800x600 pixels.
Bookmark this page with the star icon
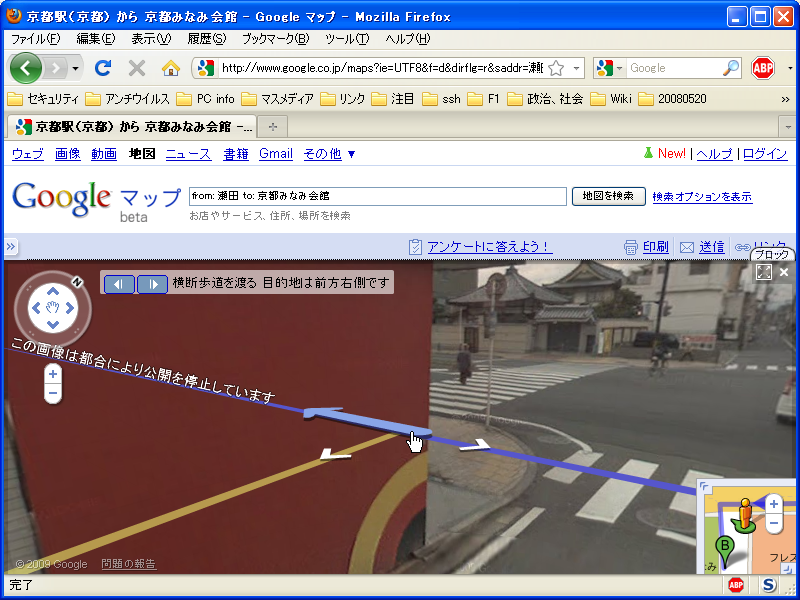[x=557, y=68]
